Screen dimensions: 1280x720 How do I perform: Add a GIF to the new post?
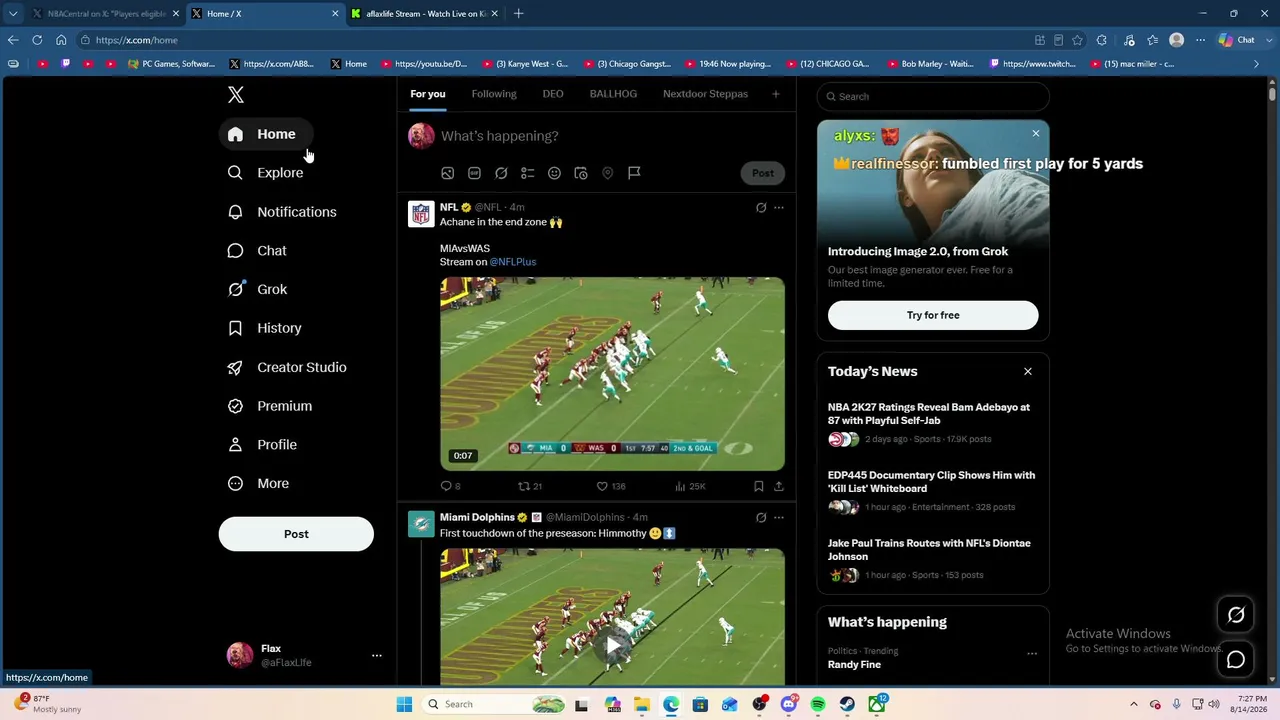[x=474, y=173]
